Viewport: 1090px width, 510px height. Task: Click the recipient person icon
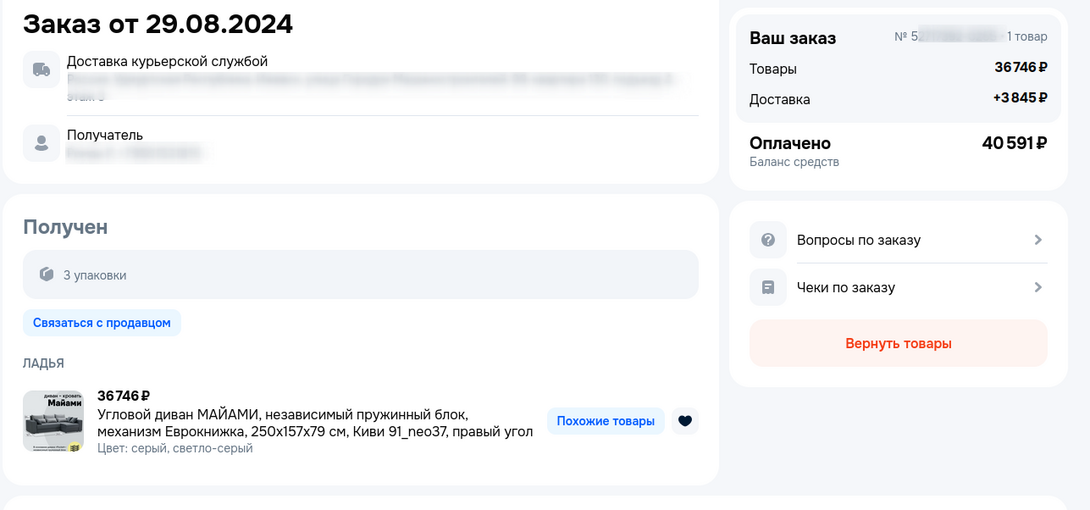[41, 143]
